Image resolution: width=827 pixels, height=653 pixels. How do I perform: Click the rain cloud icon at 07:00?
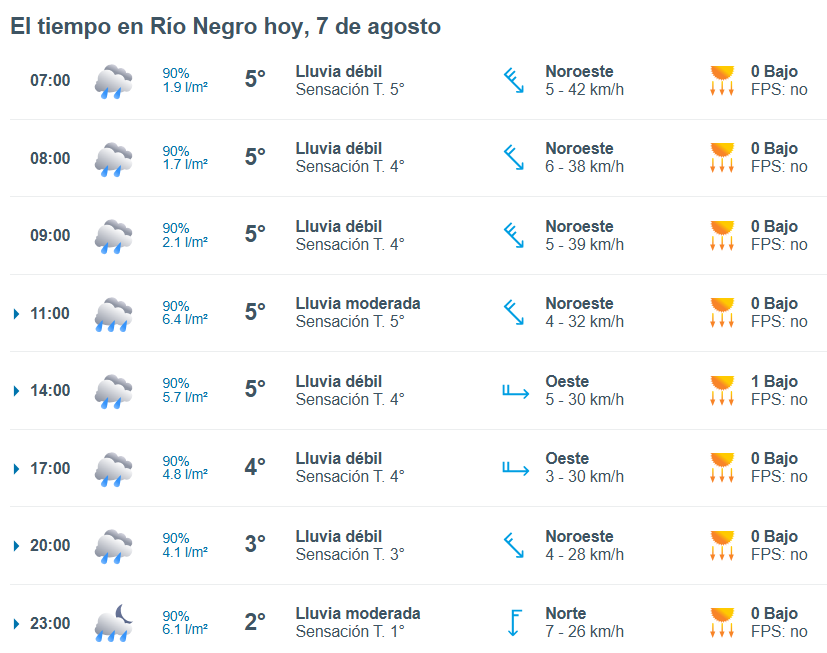click(x=113, y=81)
